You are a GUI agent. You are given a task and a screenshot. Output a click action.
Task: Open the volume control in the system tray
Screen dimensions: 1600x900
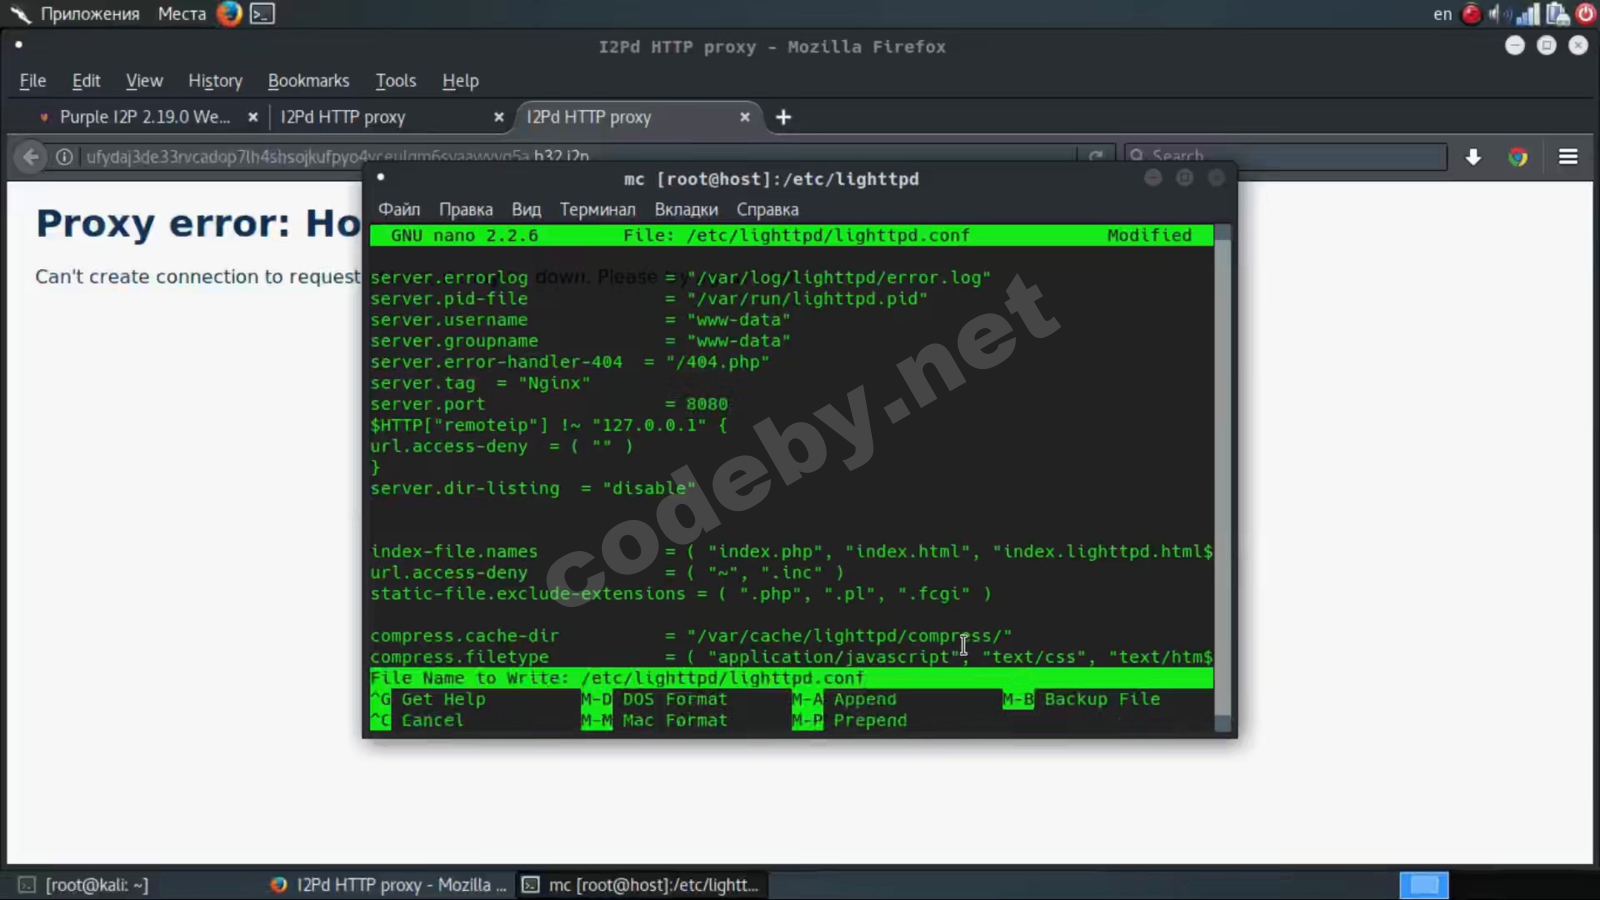[x=1496, y=14]
